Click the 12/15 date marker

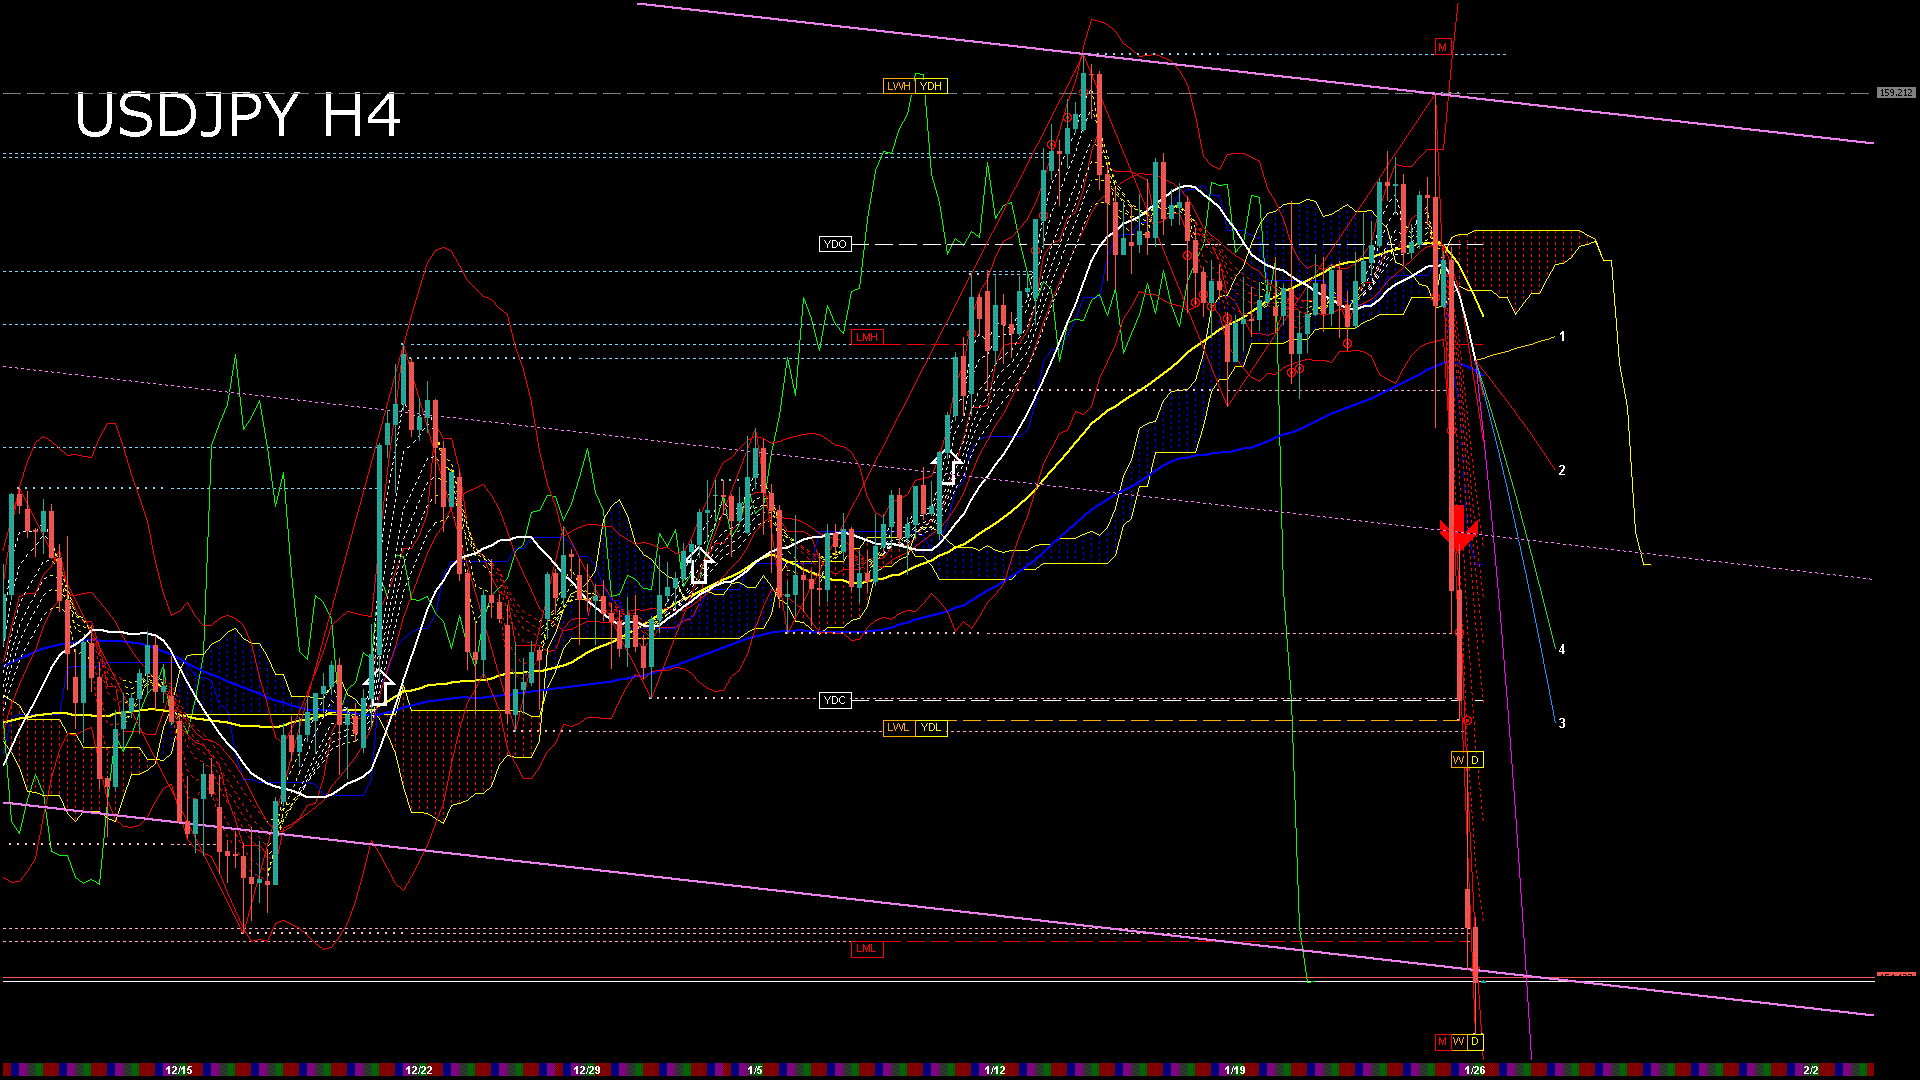coord(179,1070)
